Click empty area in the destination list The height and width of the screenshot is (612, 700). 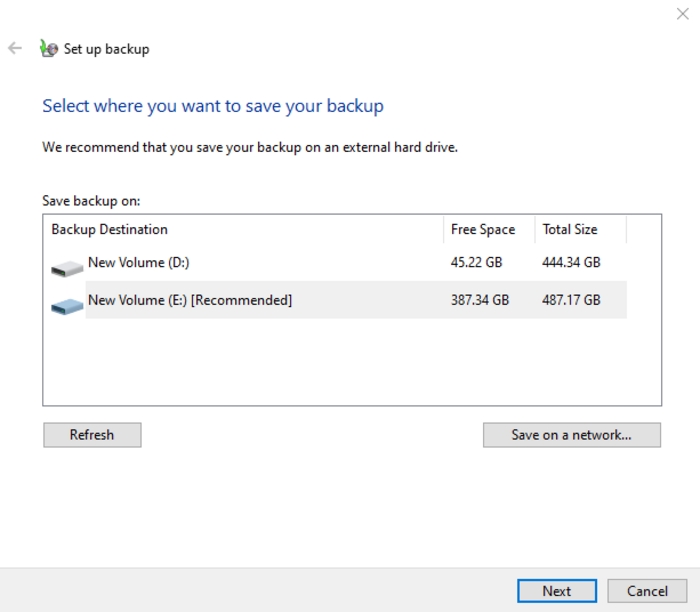(x=350, y=365)
